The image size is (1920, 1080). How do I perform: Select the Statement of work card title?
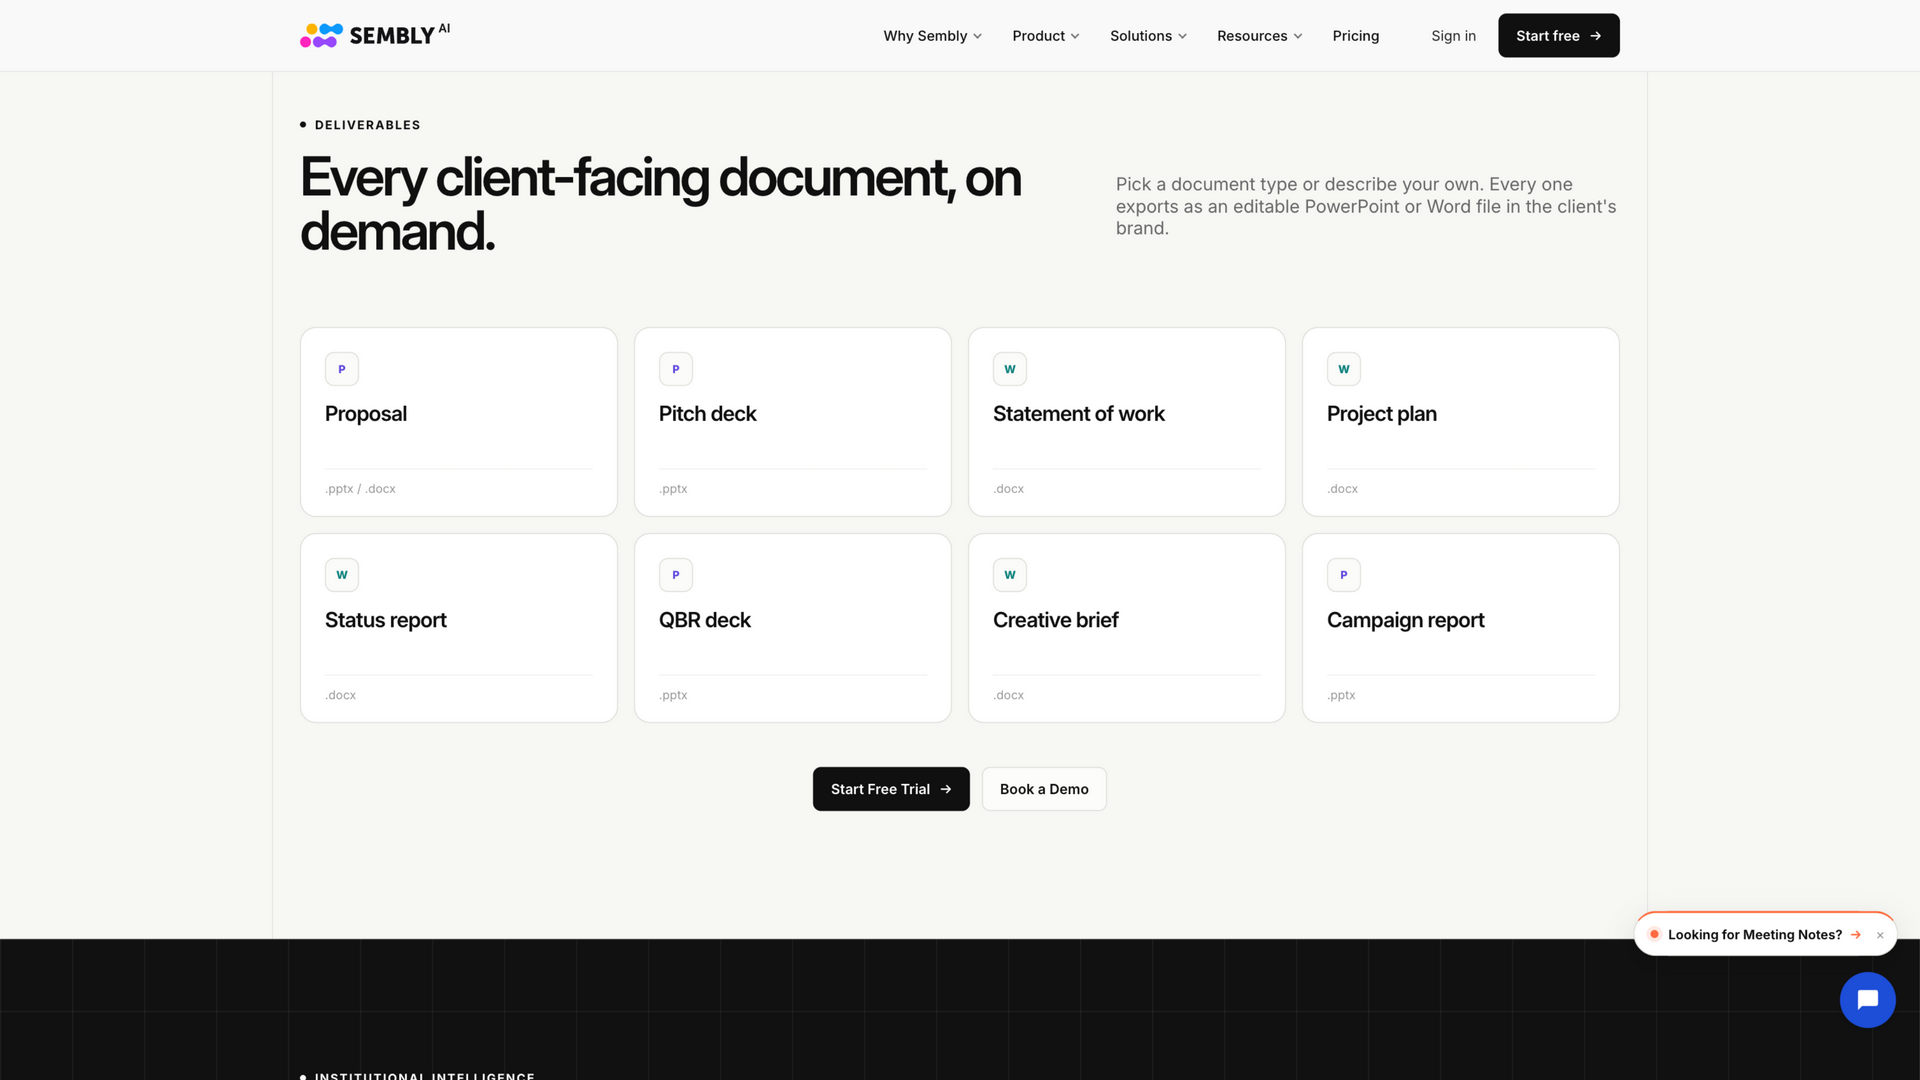tap(1079, 414)
